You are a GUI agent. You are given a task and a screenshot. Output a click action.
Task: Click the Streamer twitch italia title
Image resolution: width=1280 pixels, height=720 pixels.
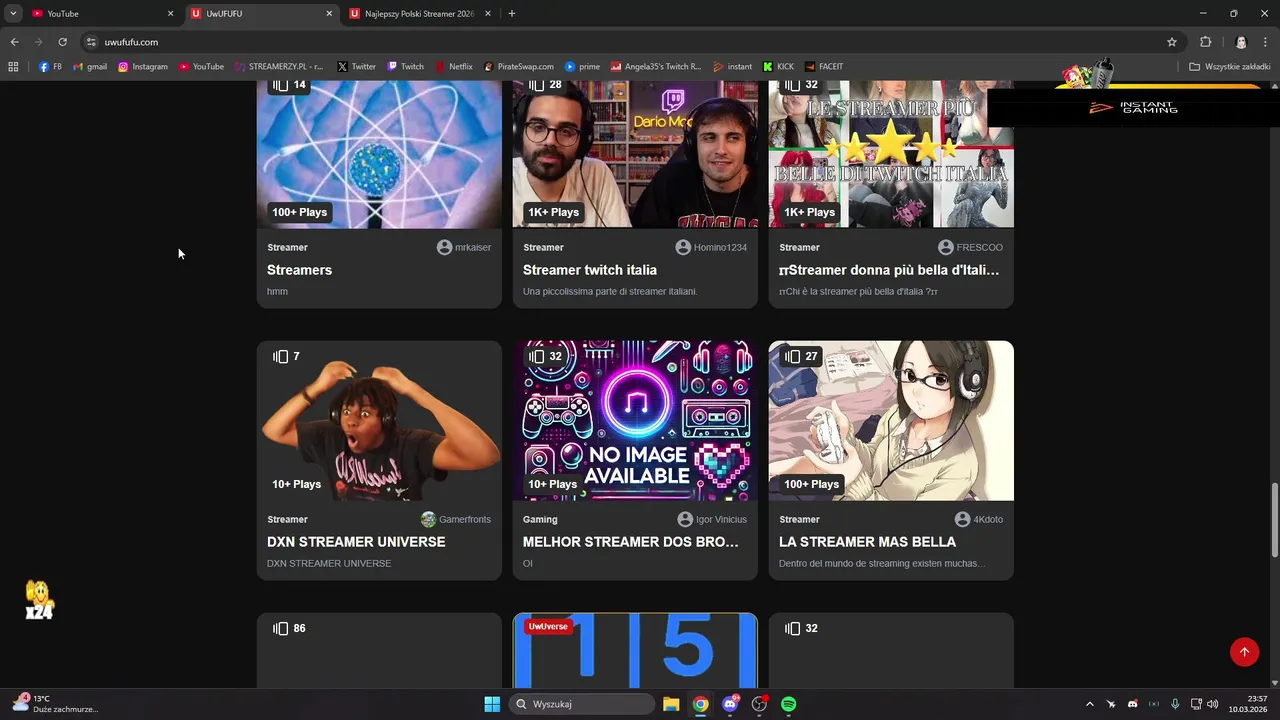(x=590, y=270)
